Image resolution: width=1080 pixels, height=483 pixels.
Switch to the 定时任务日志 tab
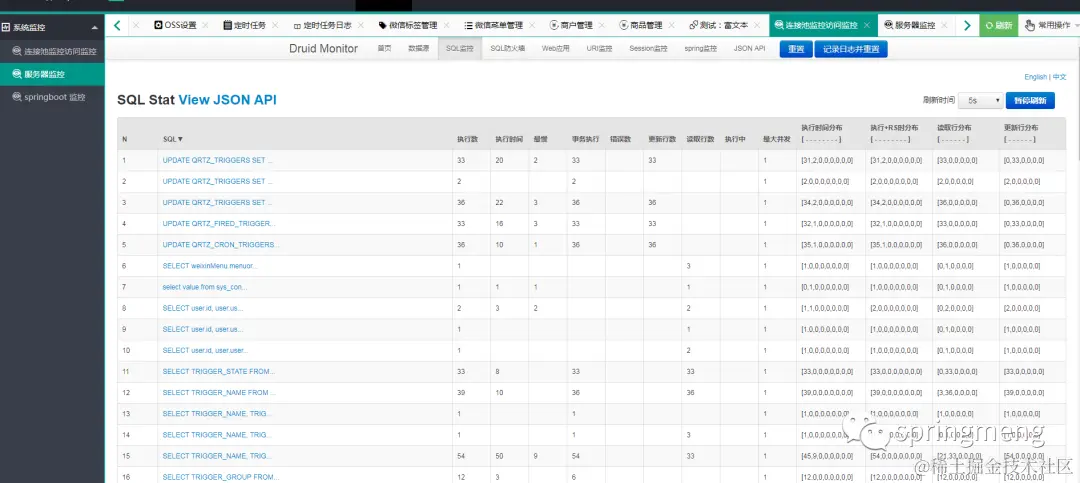coord(322,25)
